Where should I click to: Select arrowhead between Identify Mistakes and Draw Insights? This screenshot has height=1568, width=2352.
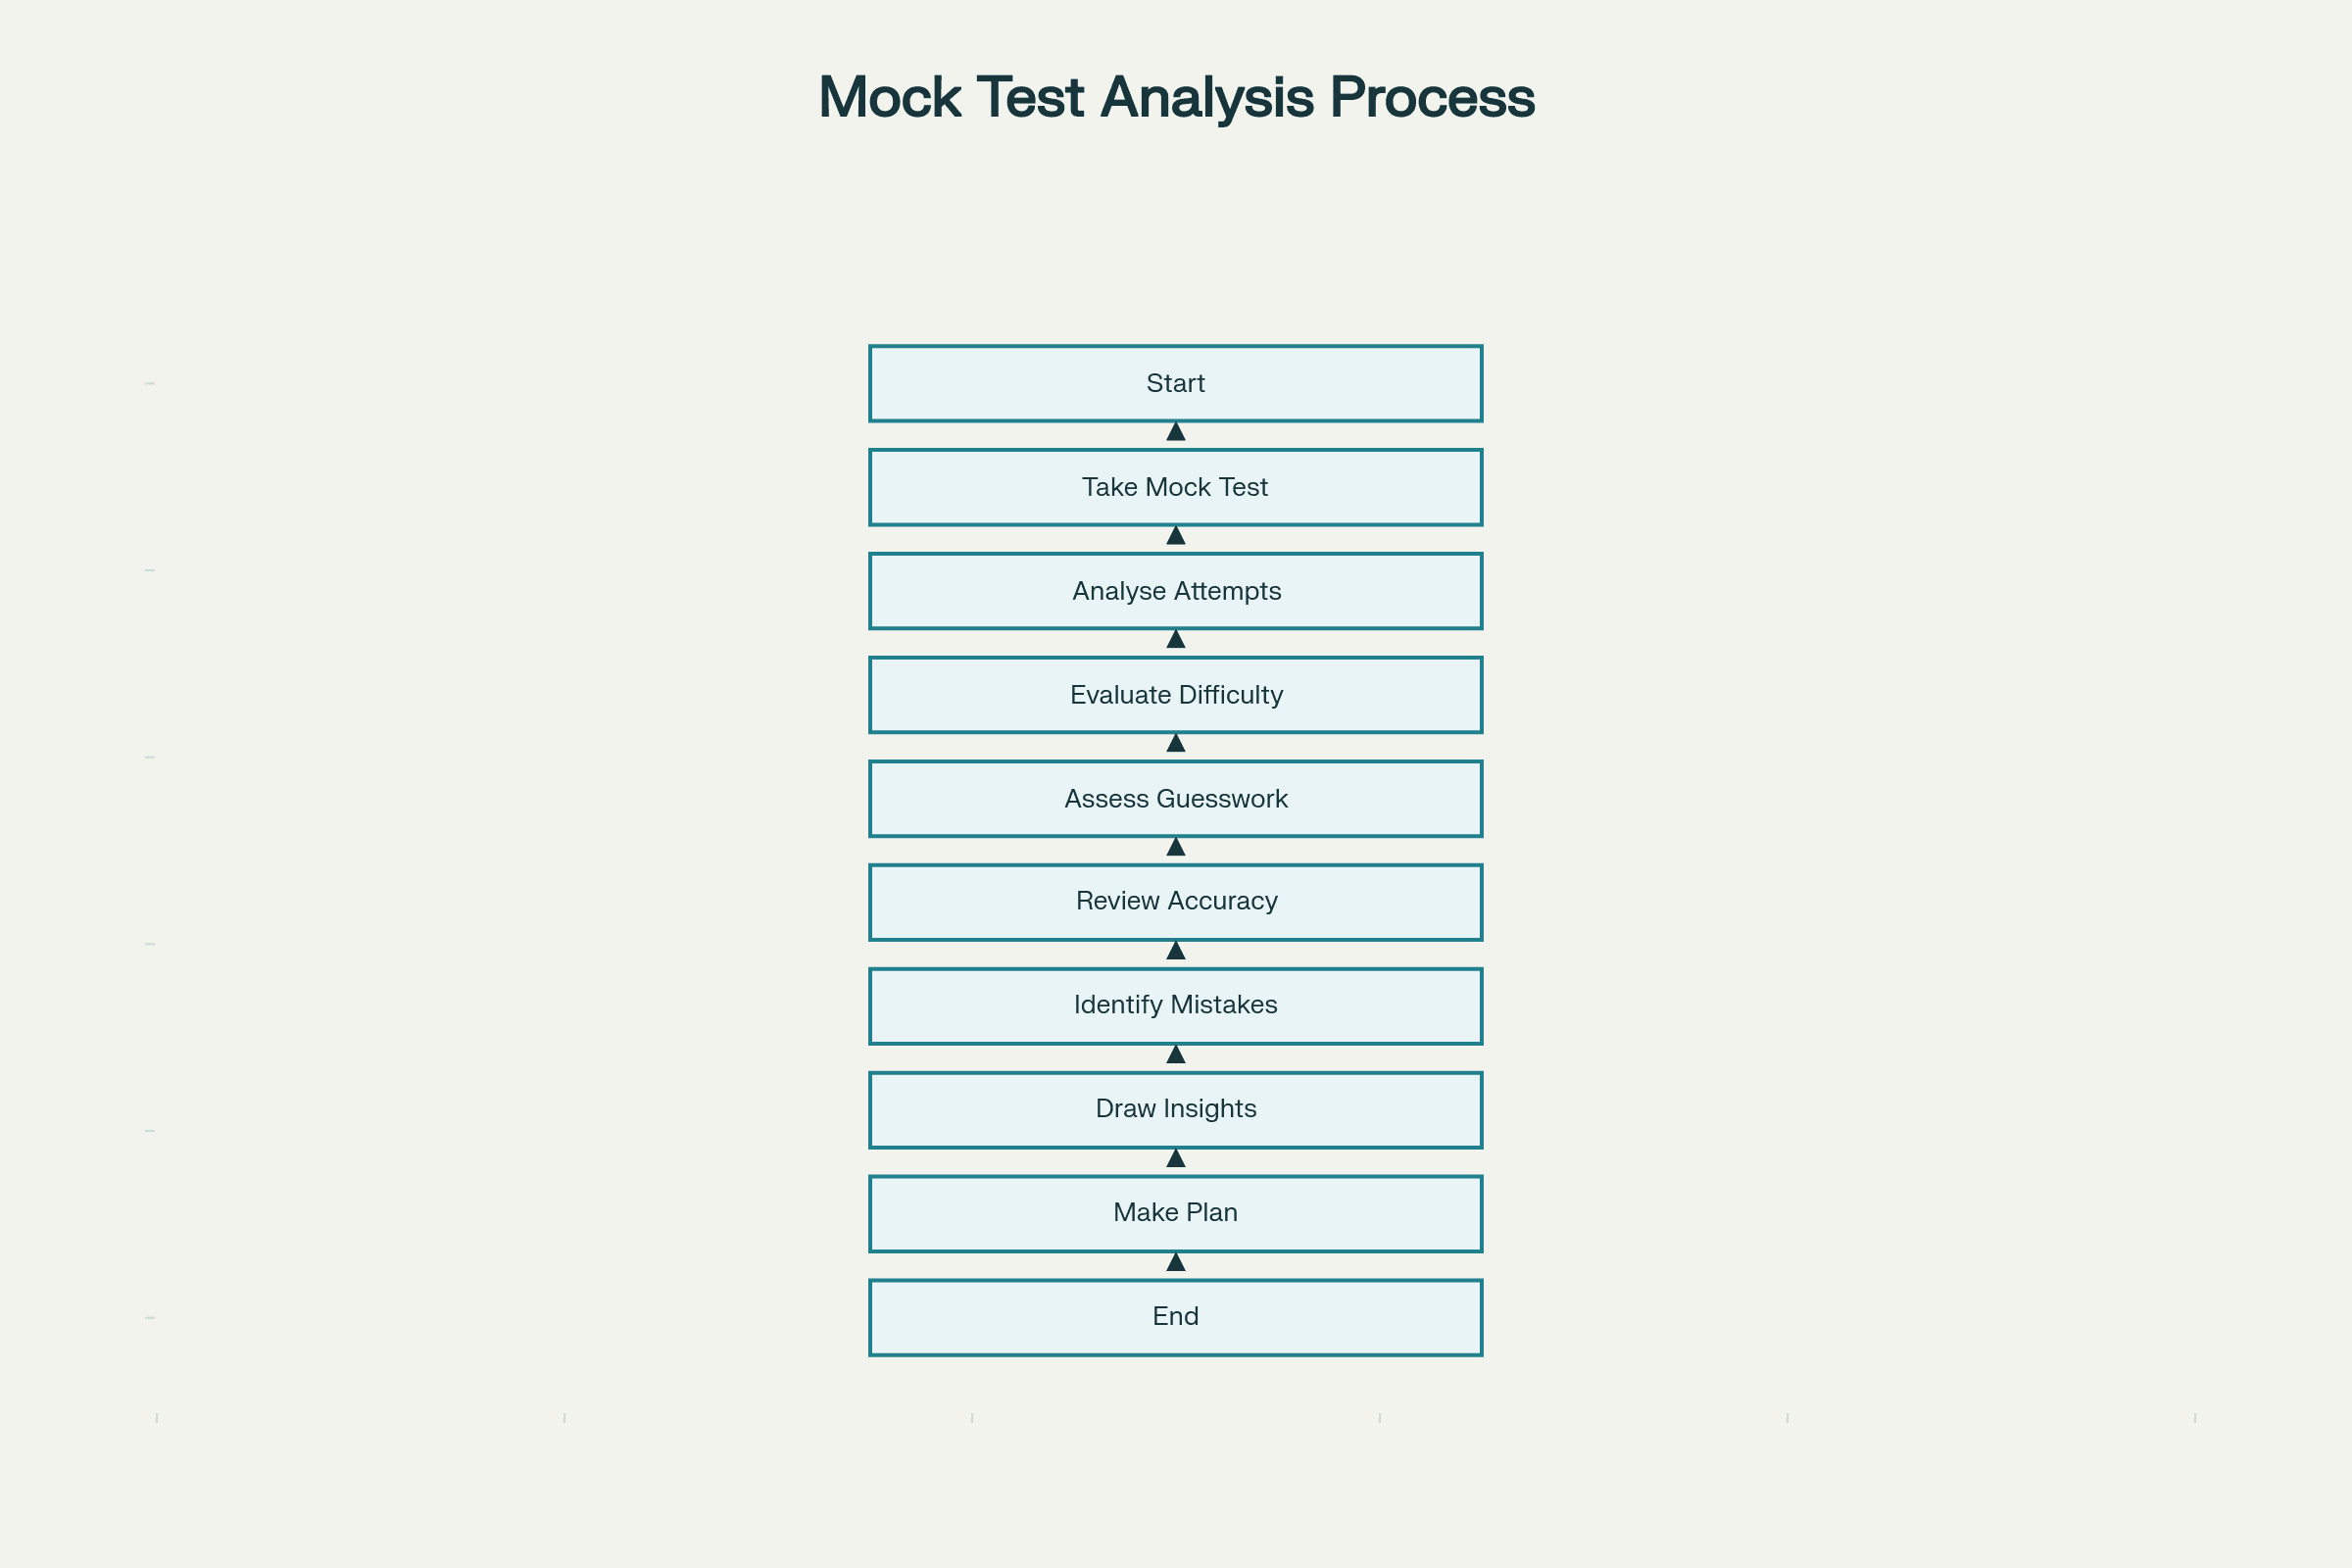[x=1176, y=1054]
